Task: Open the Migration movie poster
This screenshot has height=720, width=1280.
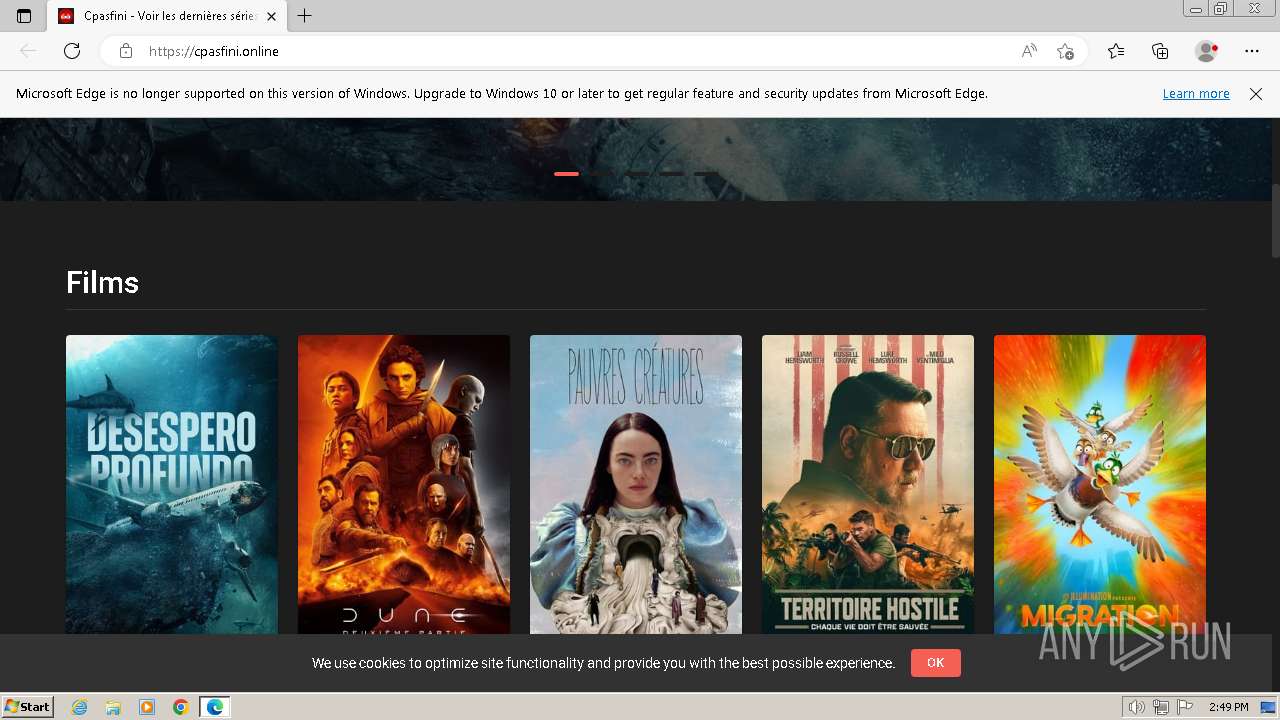Action: click(x=1100, y=484)
